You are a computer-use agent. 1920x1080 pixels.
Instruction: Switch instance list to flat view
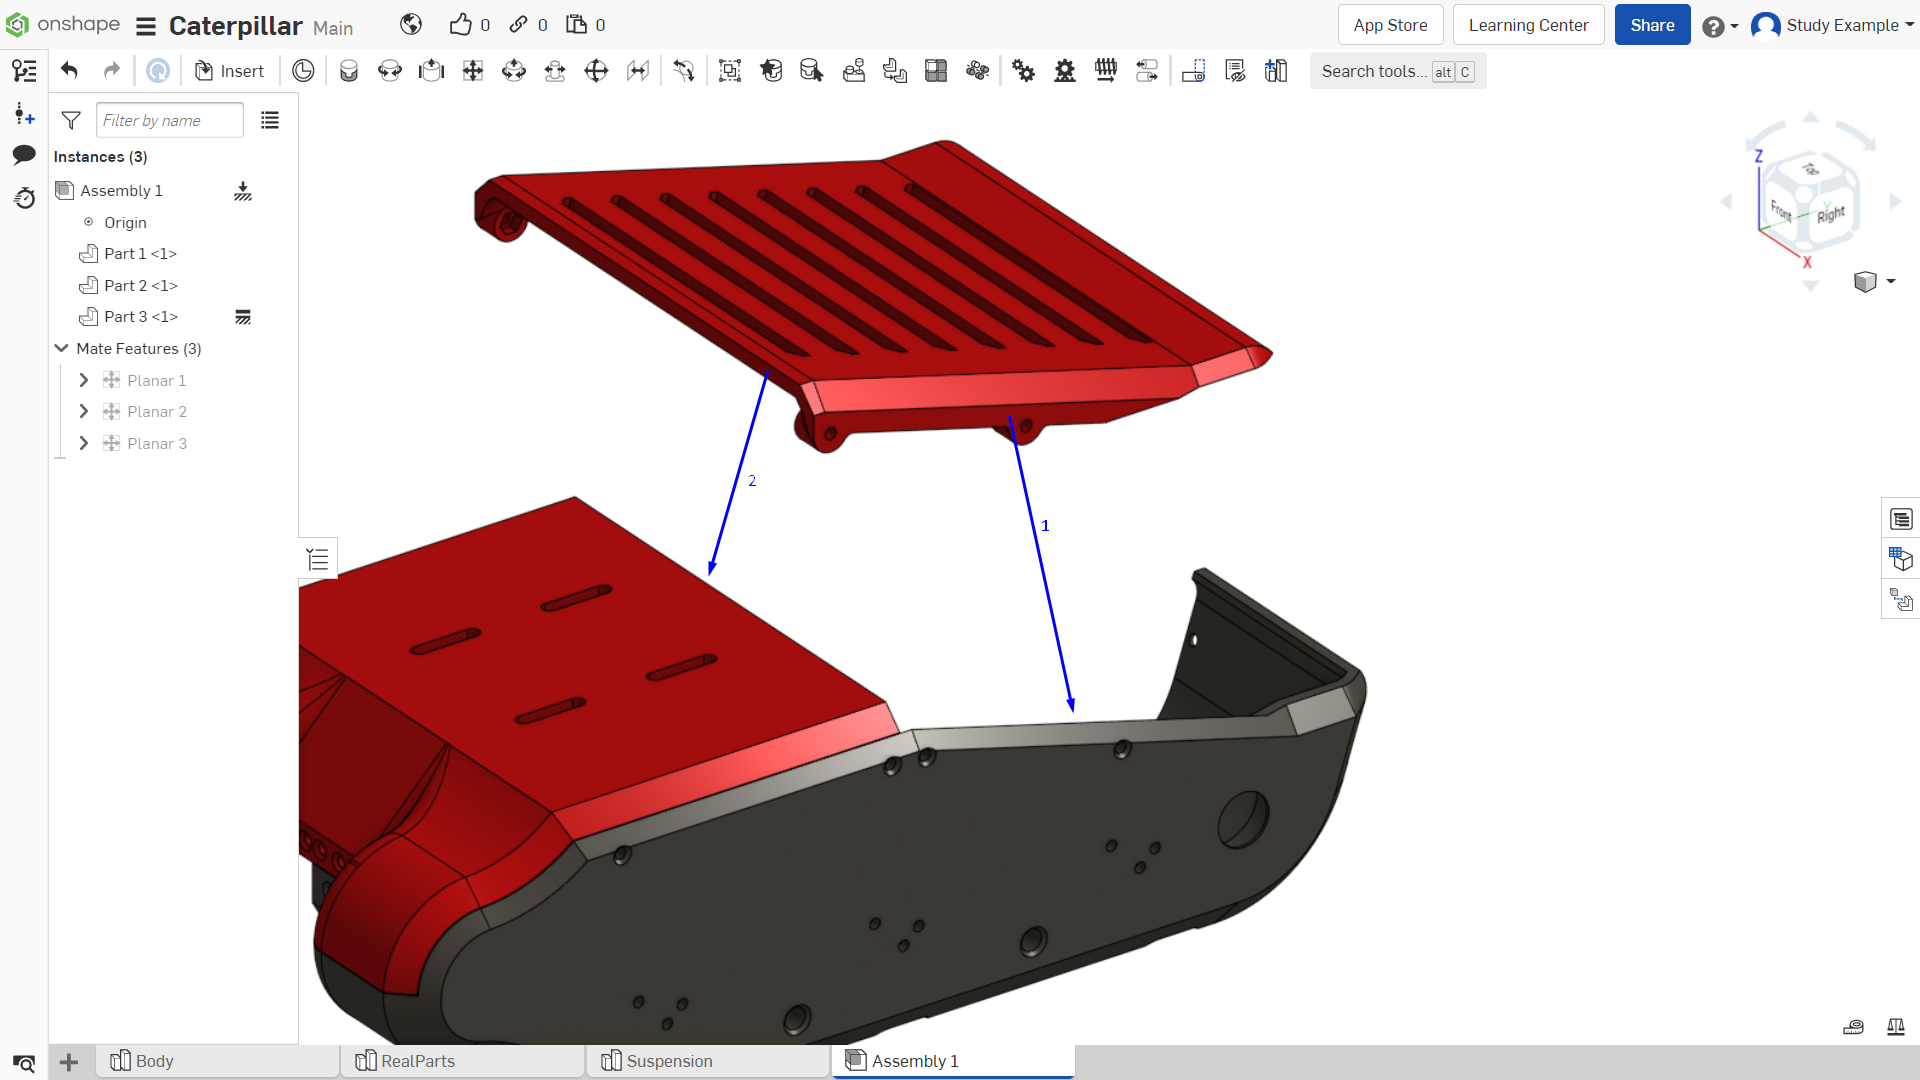coord(270,120)
